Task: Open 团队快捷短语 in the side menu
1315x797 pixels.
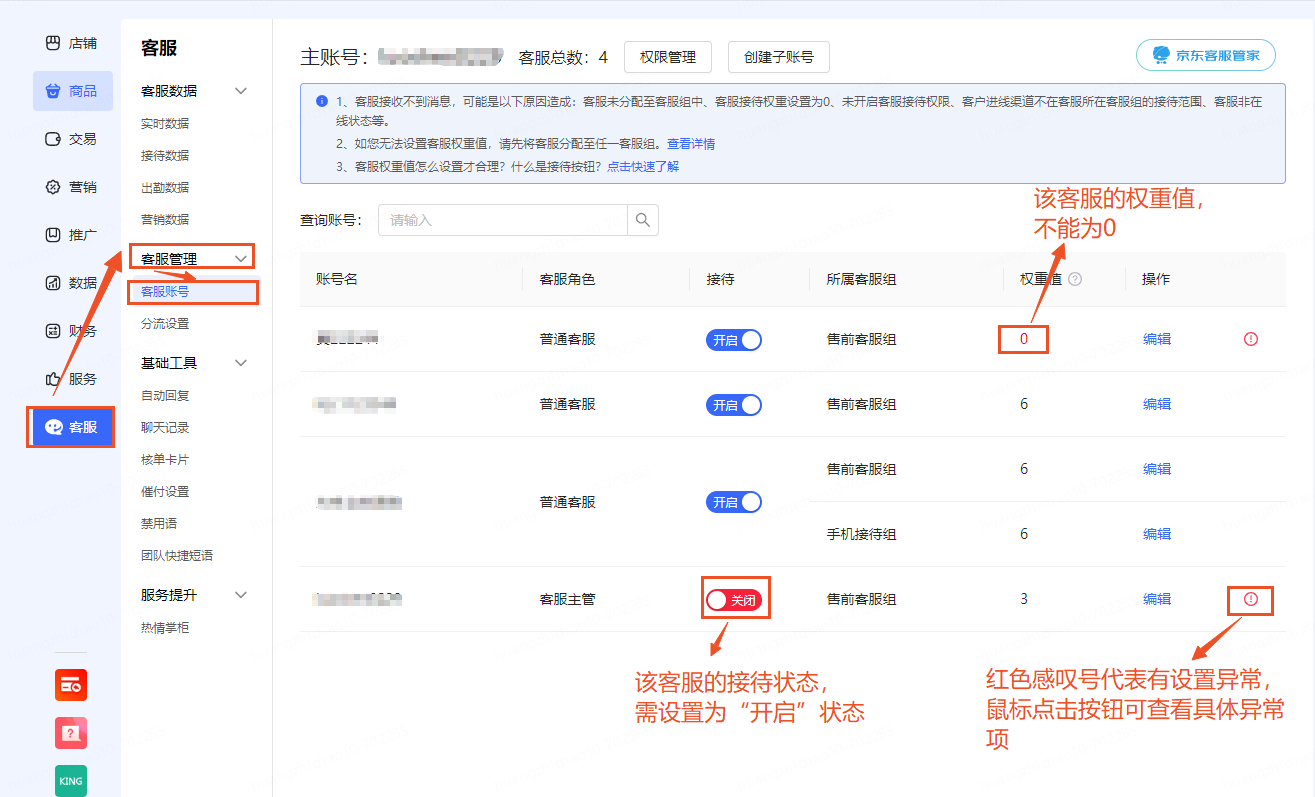Action: tap(177, 556)
